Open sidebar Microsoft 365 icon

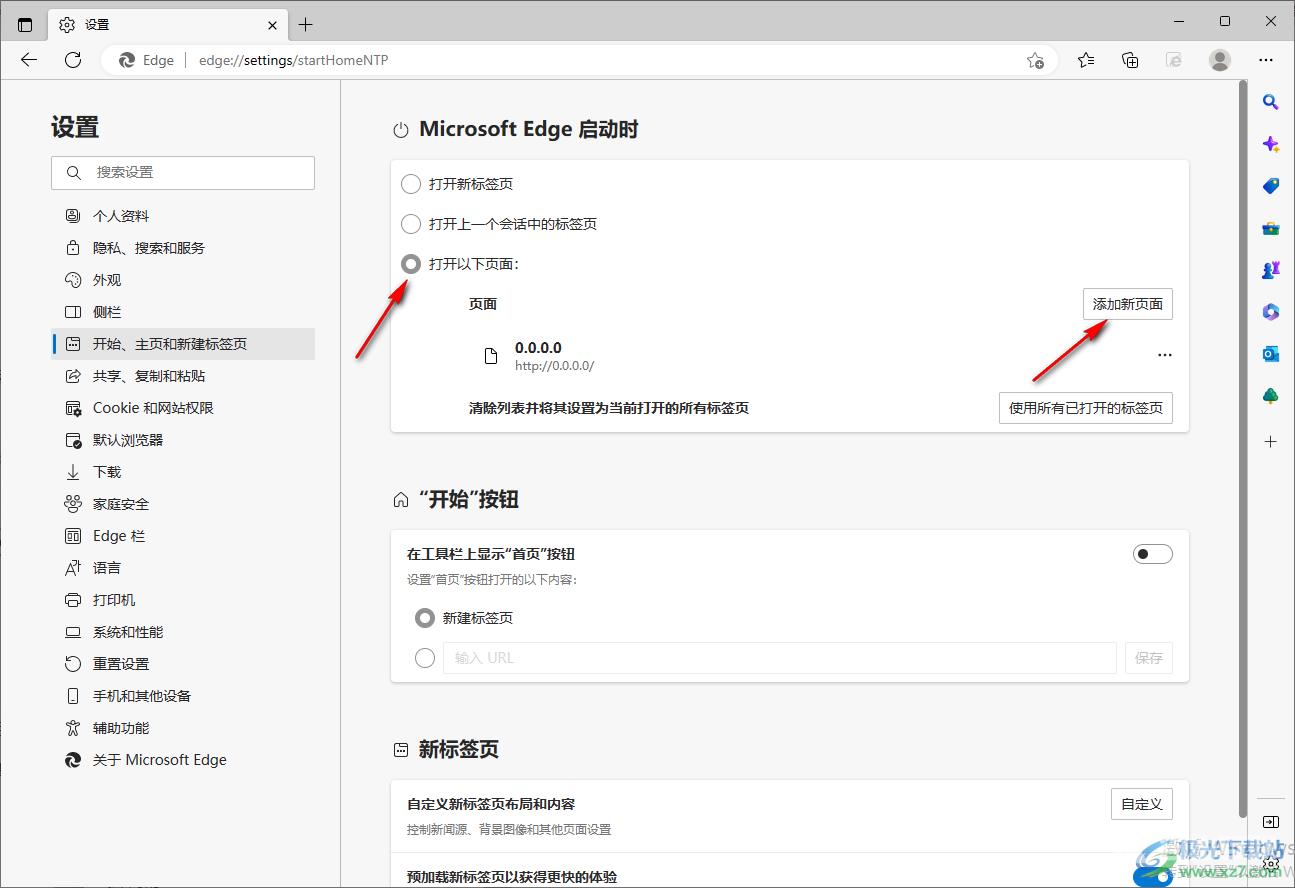coord(1270,312)
